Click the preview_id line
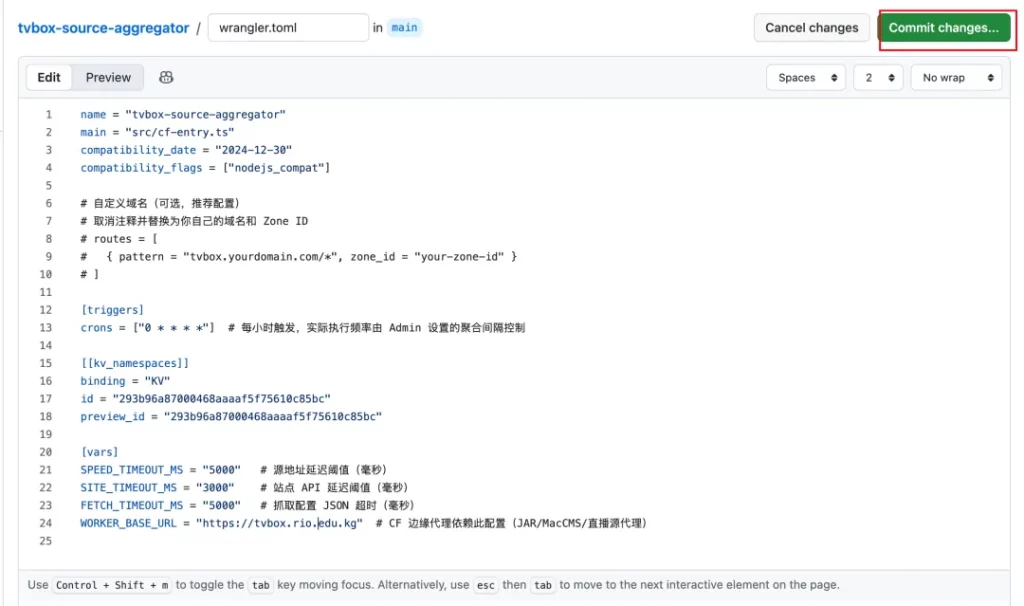The height and width of the screenshot is (606, 1024). coord(231,417)
